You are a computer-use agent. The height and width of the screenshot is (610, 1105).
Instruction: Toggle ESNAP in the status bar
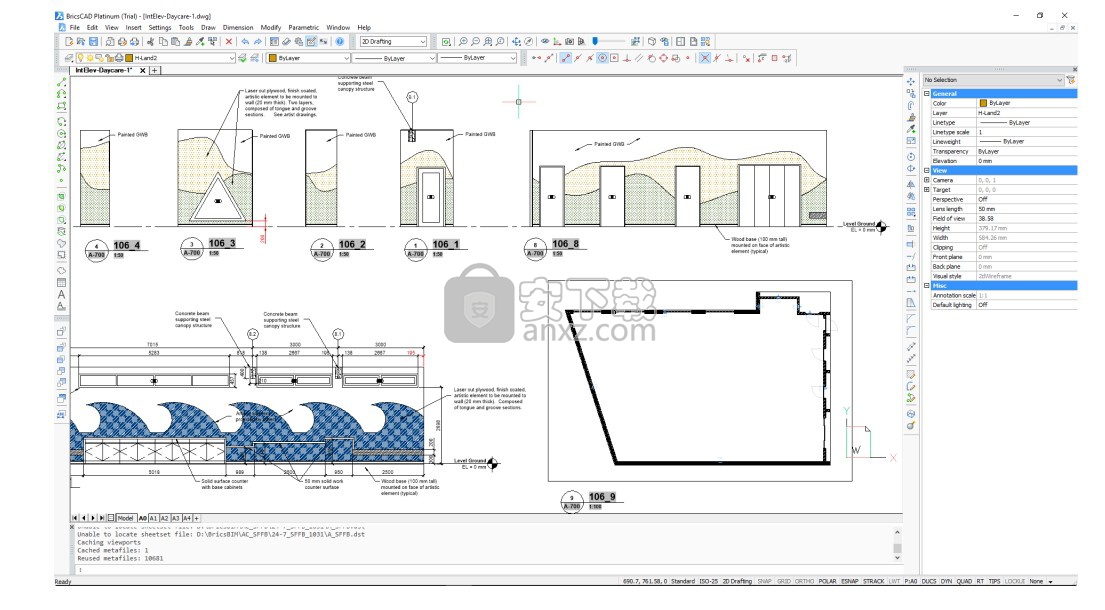pyautogui.click(x=850, y=581)
